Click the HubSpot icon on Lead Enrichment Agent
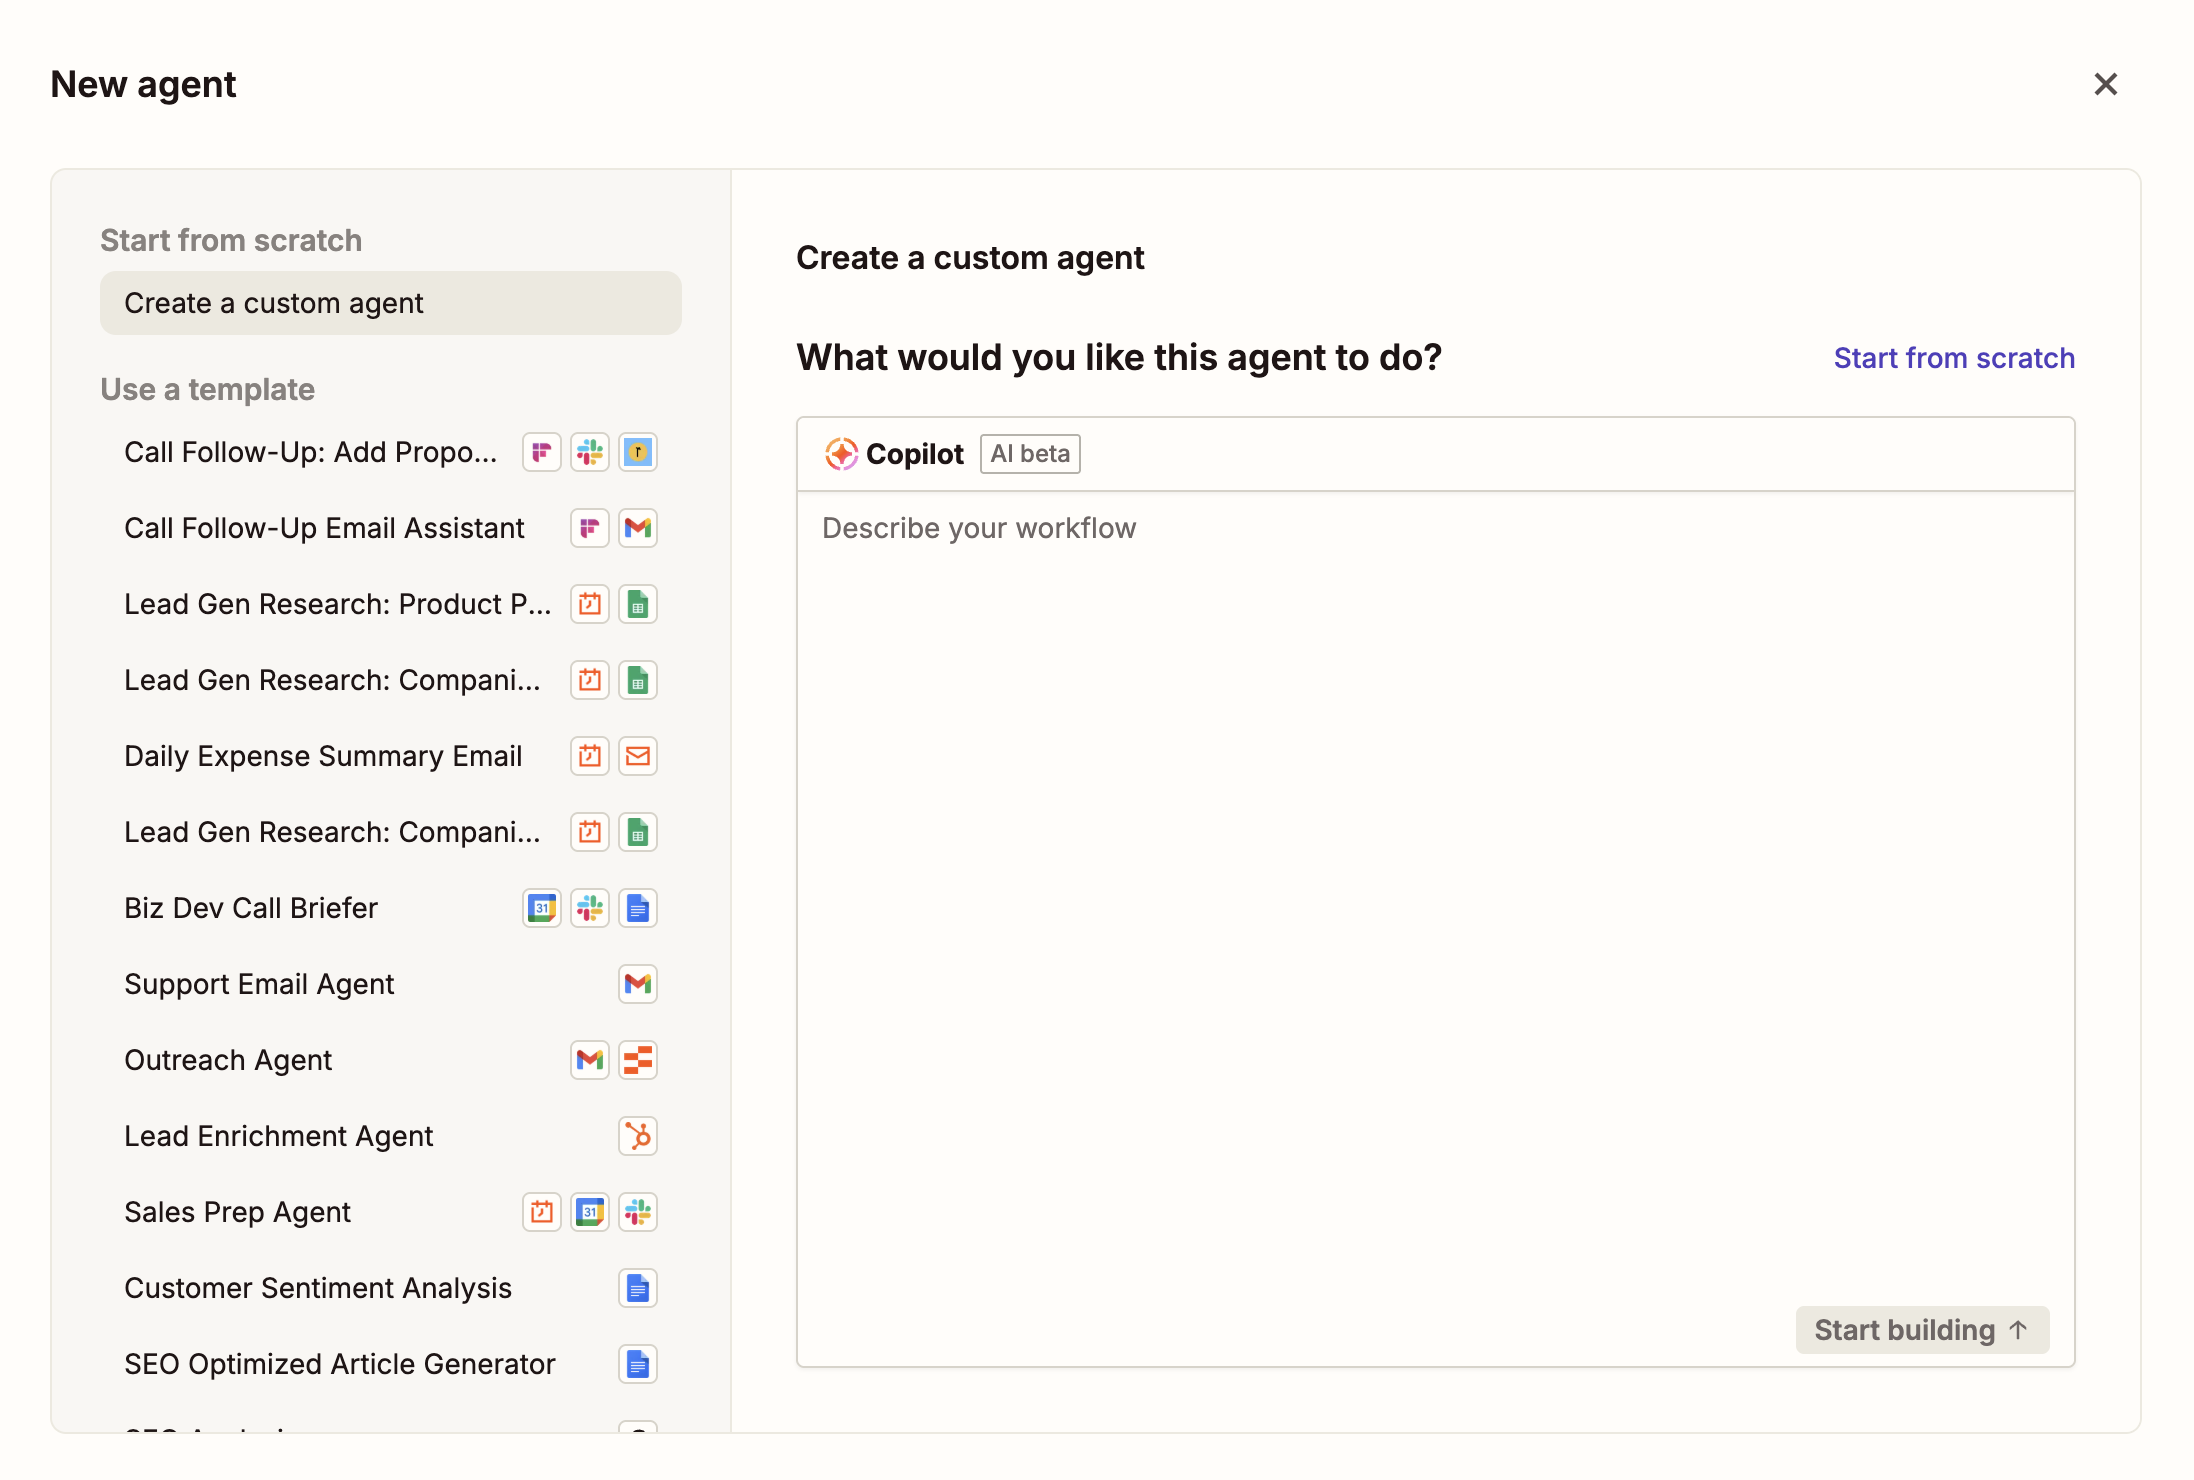Screen dimensions: 2194x1480 637,1135
